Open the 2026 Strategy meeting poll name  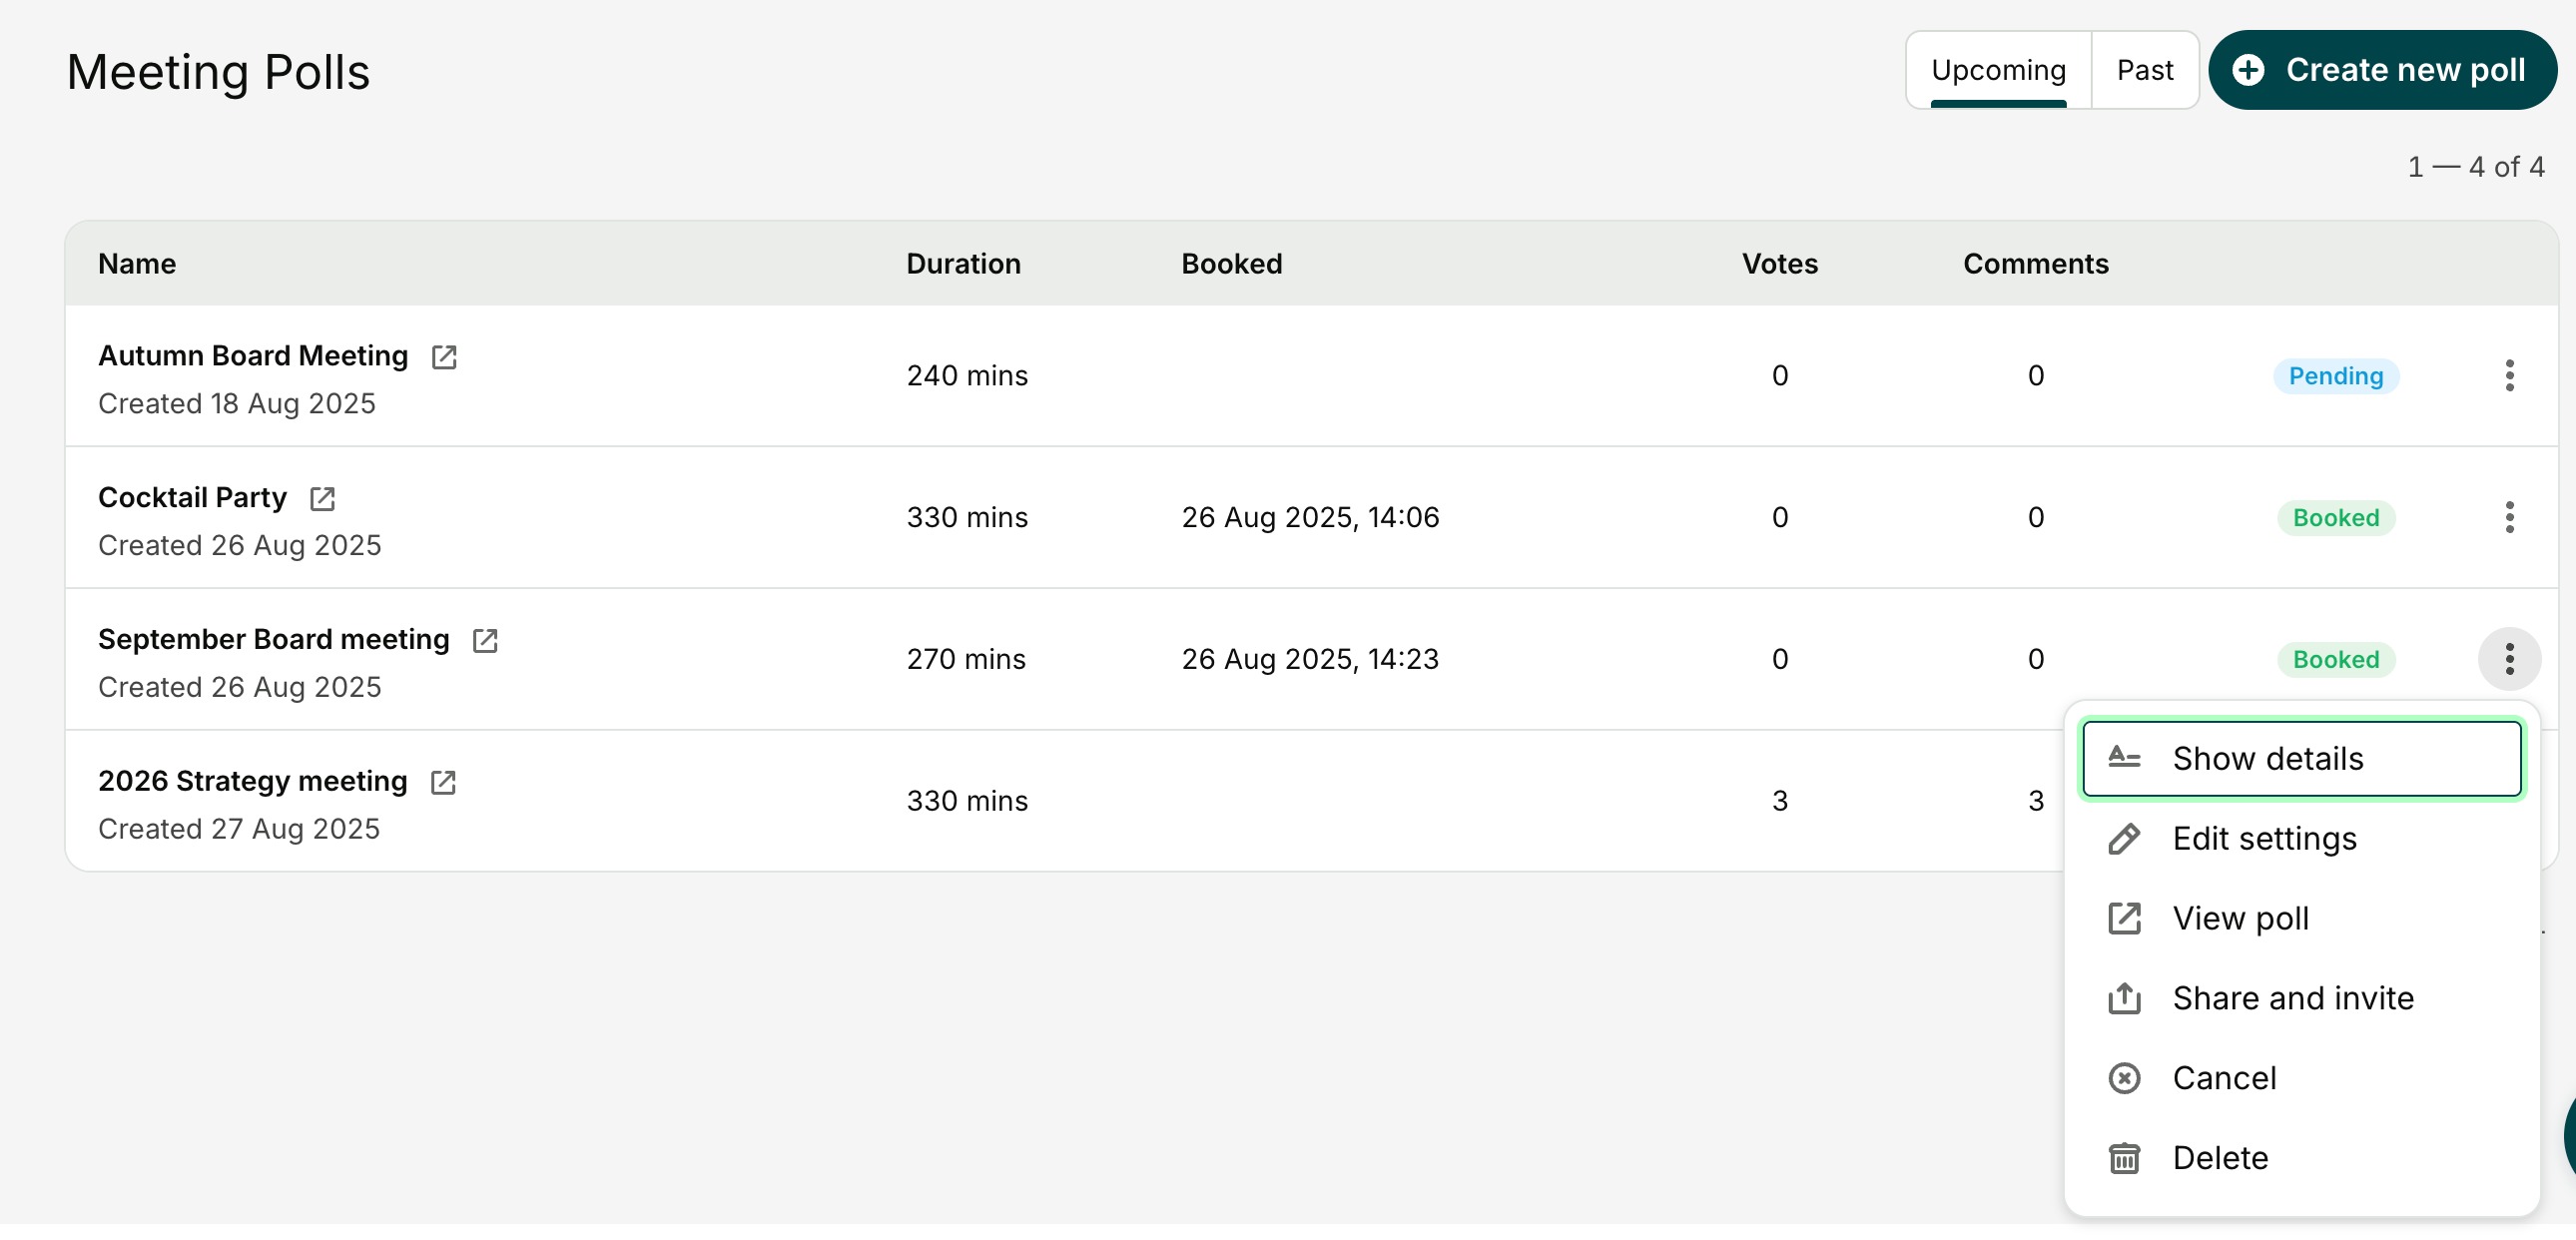(x=252, y=782)
